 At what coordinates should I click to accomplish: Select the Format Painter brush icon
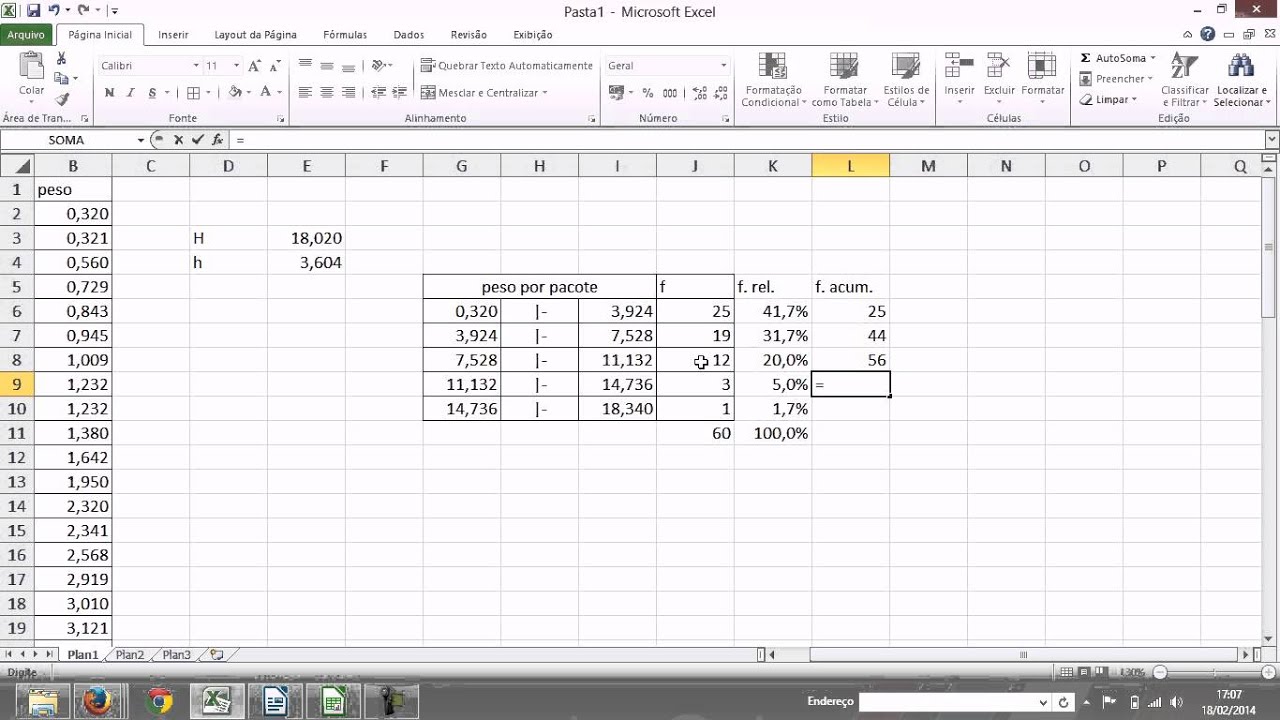pyautogui.click(x=62, y=99)
